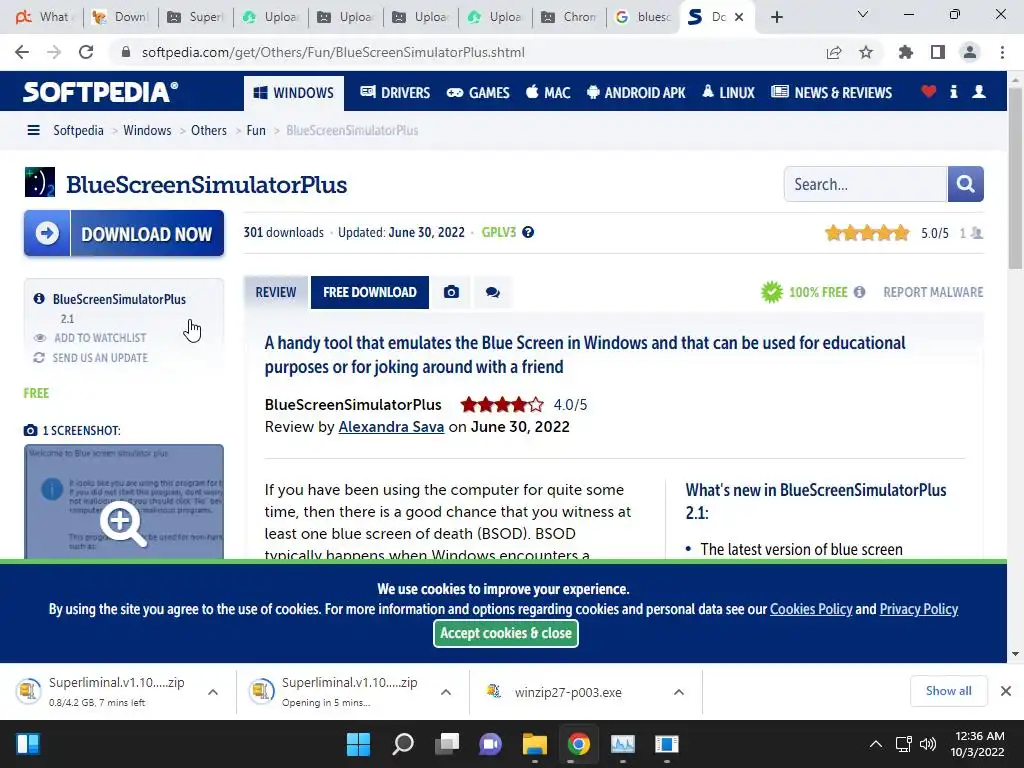Click the user account icon in Softpedia header
The width and height of the screenshot is (1024, 768).
click(978, 91)
